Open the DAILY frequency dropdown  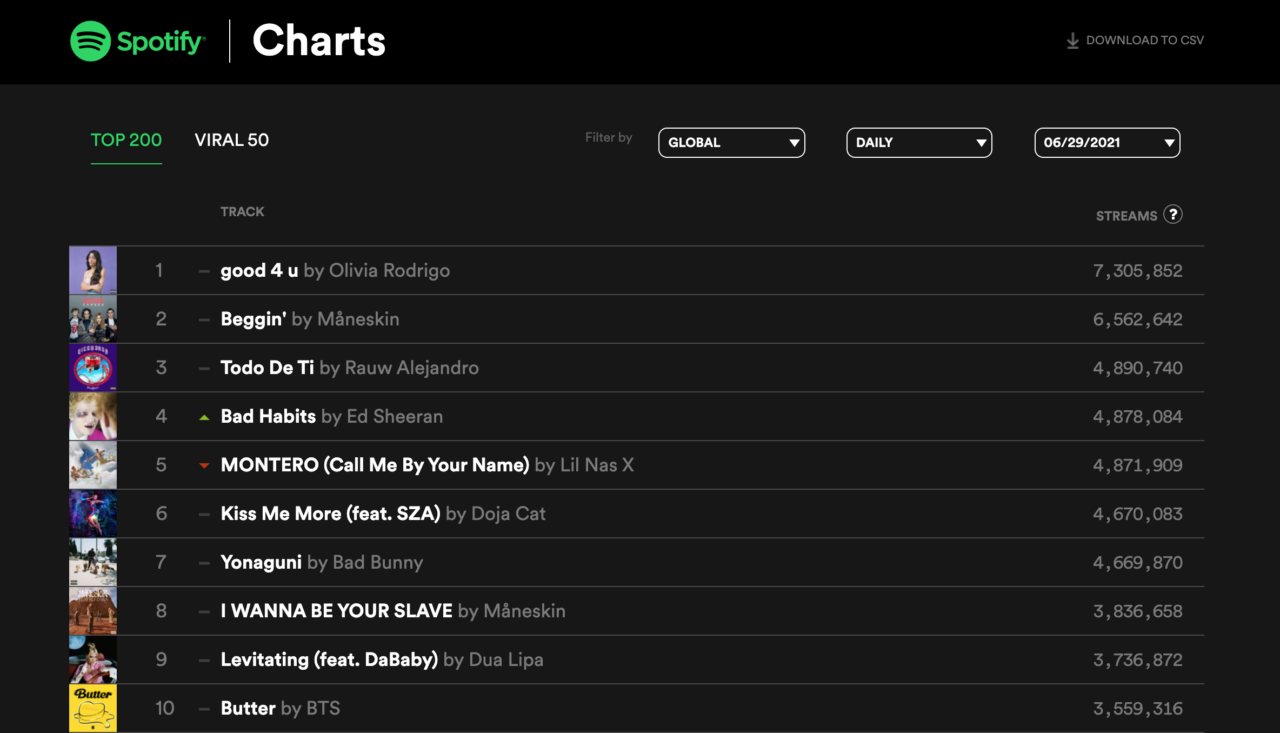click(919, 142)
